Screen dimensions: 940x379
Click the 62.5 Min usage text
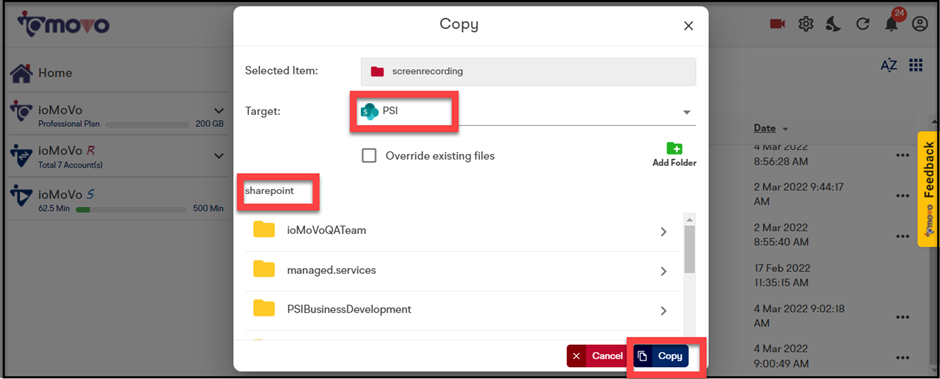pyautogui.click(x=53, y=209)
